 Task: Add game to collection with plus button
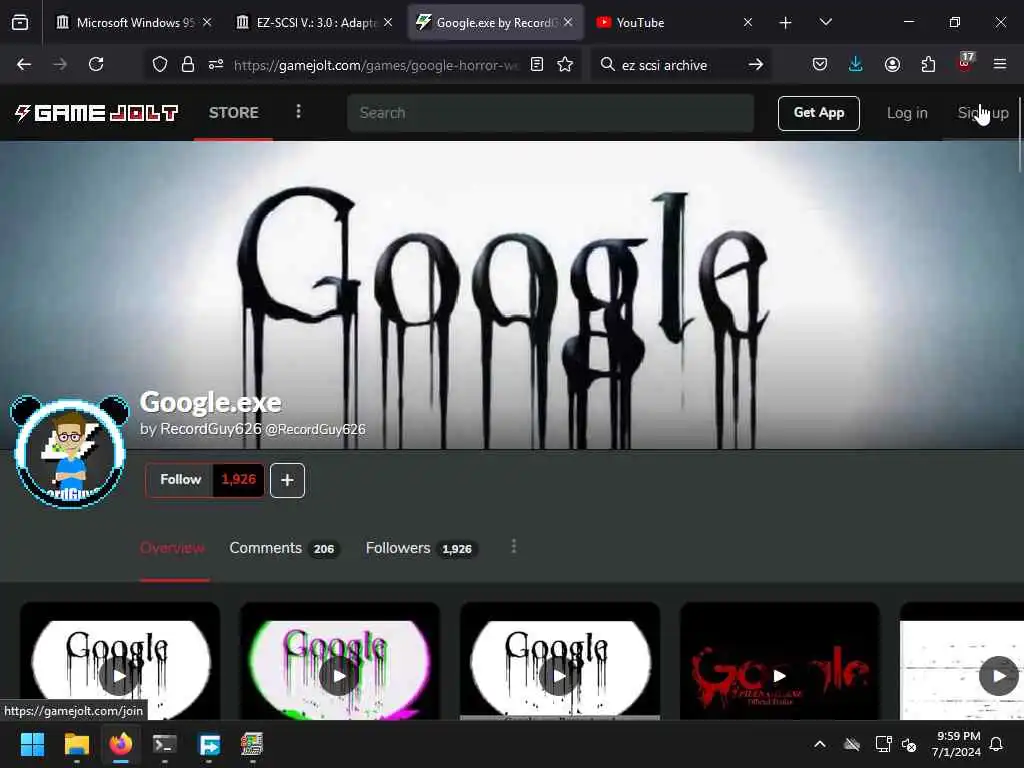(287, 480)
